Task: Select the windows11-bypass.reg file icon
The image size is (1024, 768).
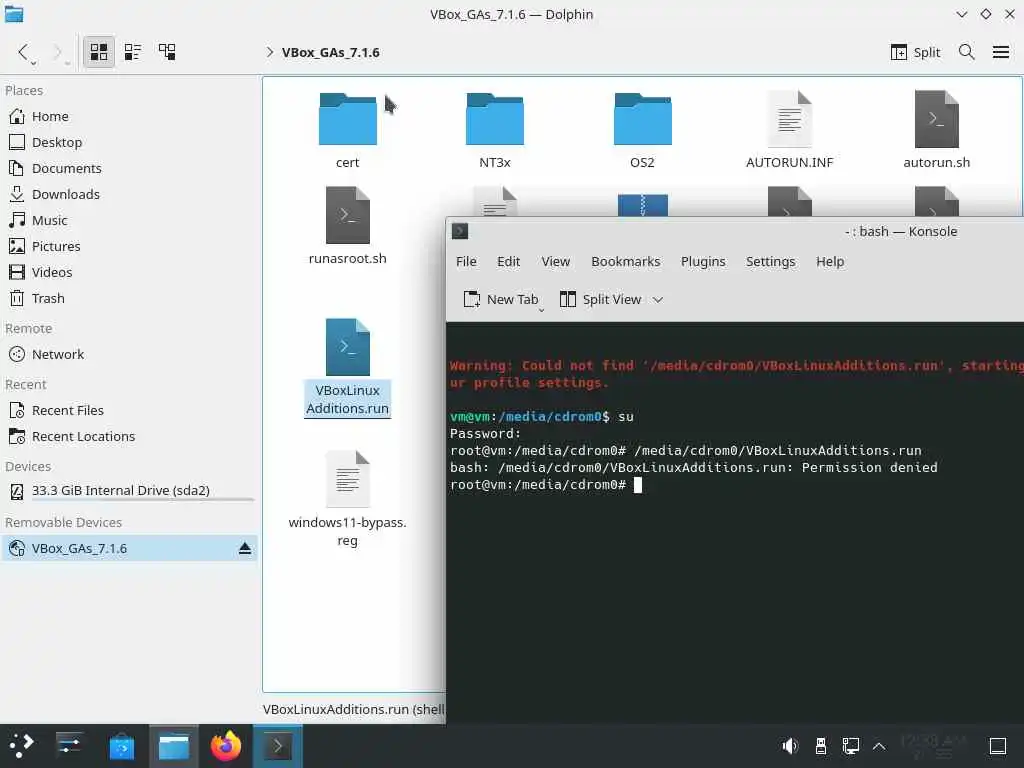Action: point(347,479)
